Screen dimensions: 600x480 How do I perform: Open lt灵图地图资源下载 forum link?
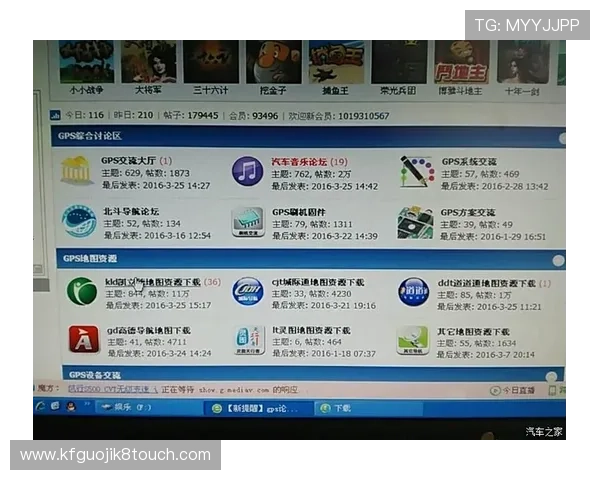311,330
